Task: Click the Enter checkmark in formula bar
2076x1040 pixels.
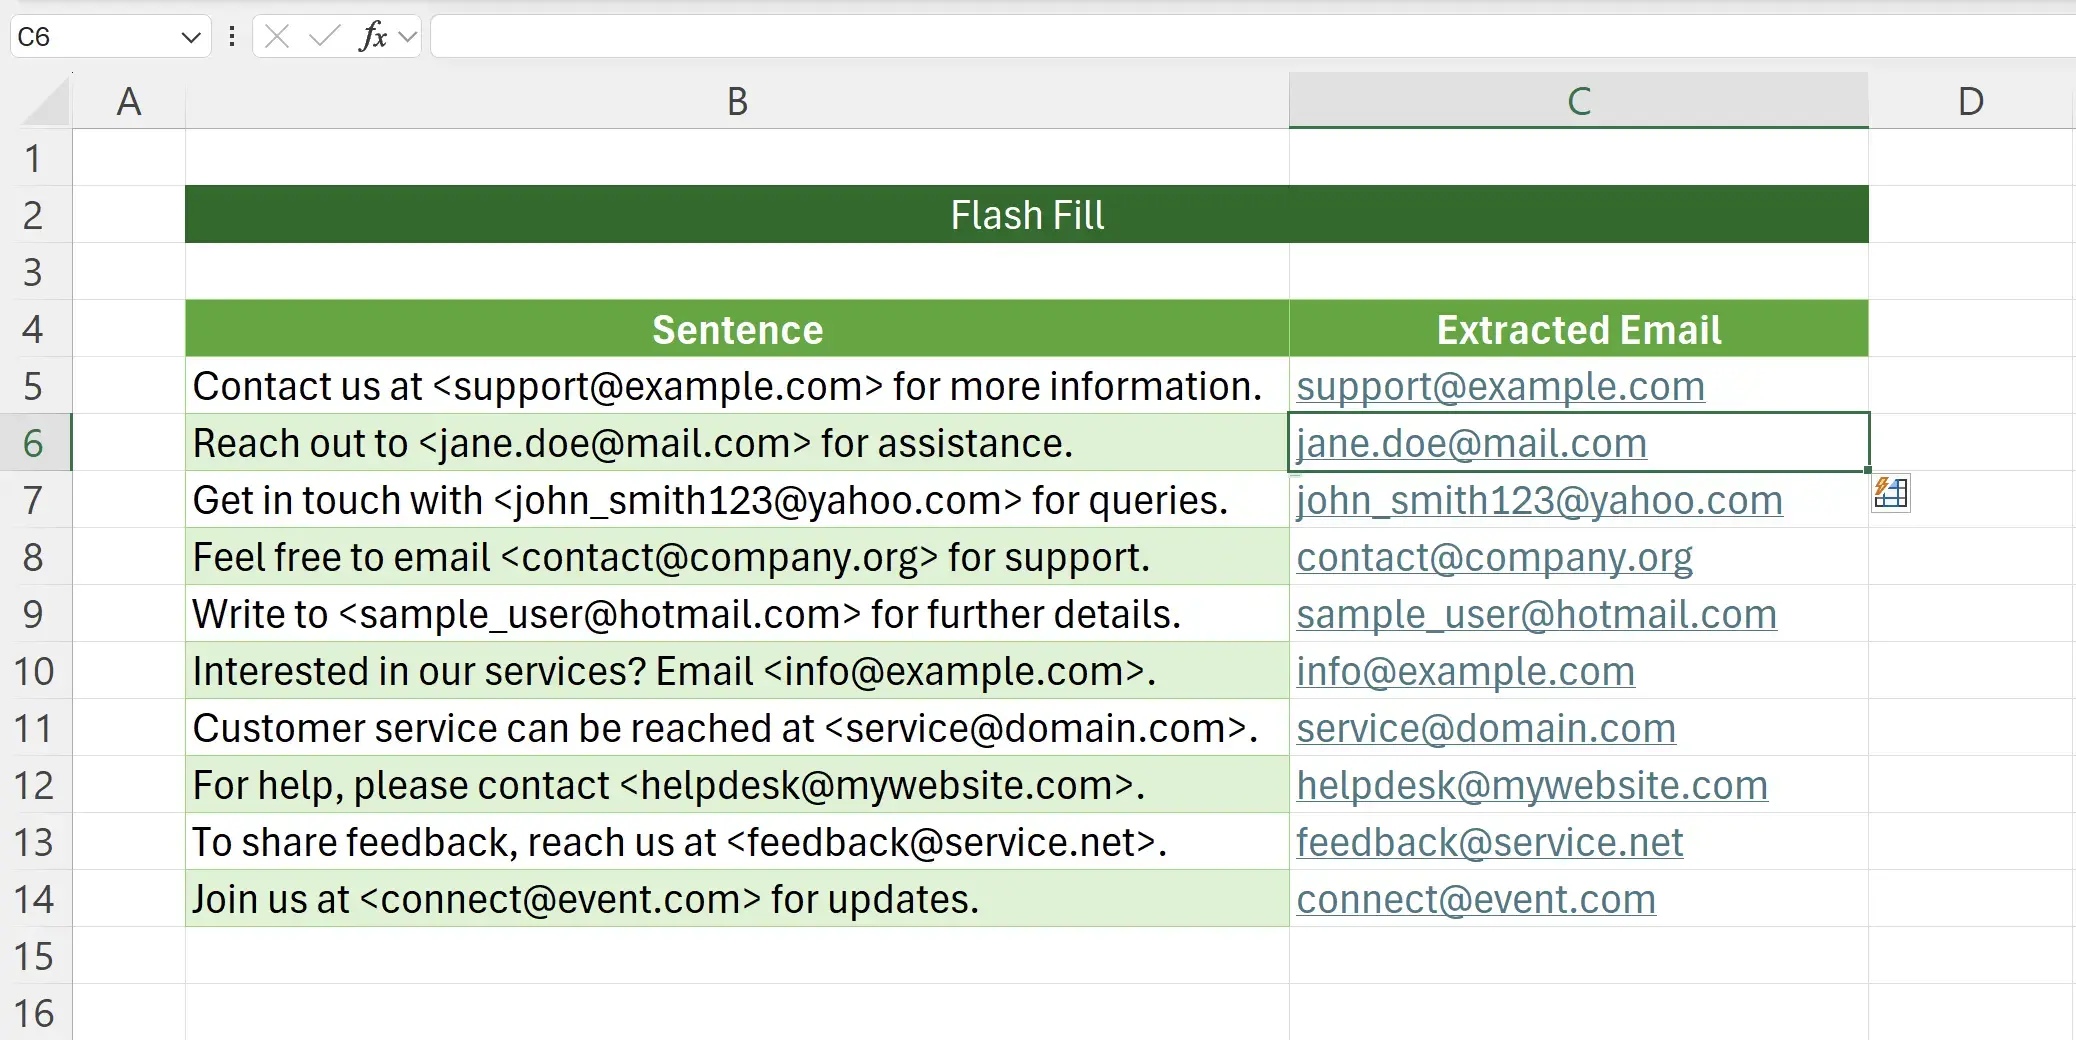Action: pyautogui.click(x=321, y=36)
